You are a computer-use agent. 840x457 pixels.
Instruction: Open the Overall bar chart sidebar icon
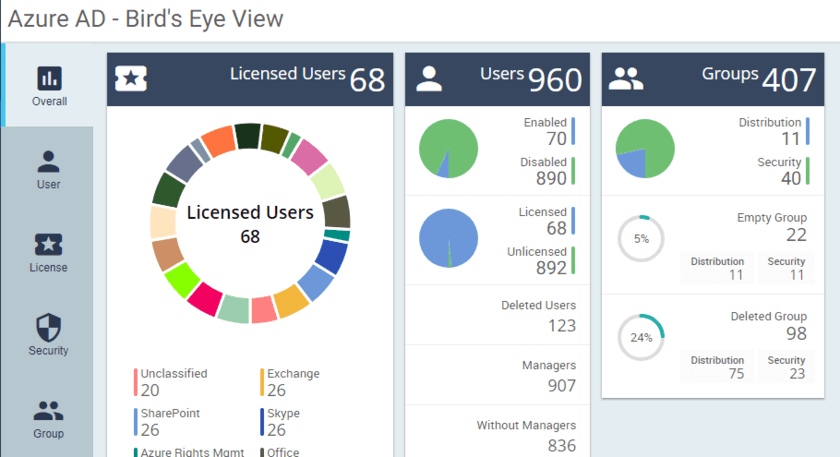click(x=49, y=78)
